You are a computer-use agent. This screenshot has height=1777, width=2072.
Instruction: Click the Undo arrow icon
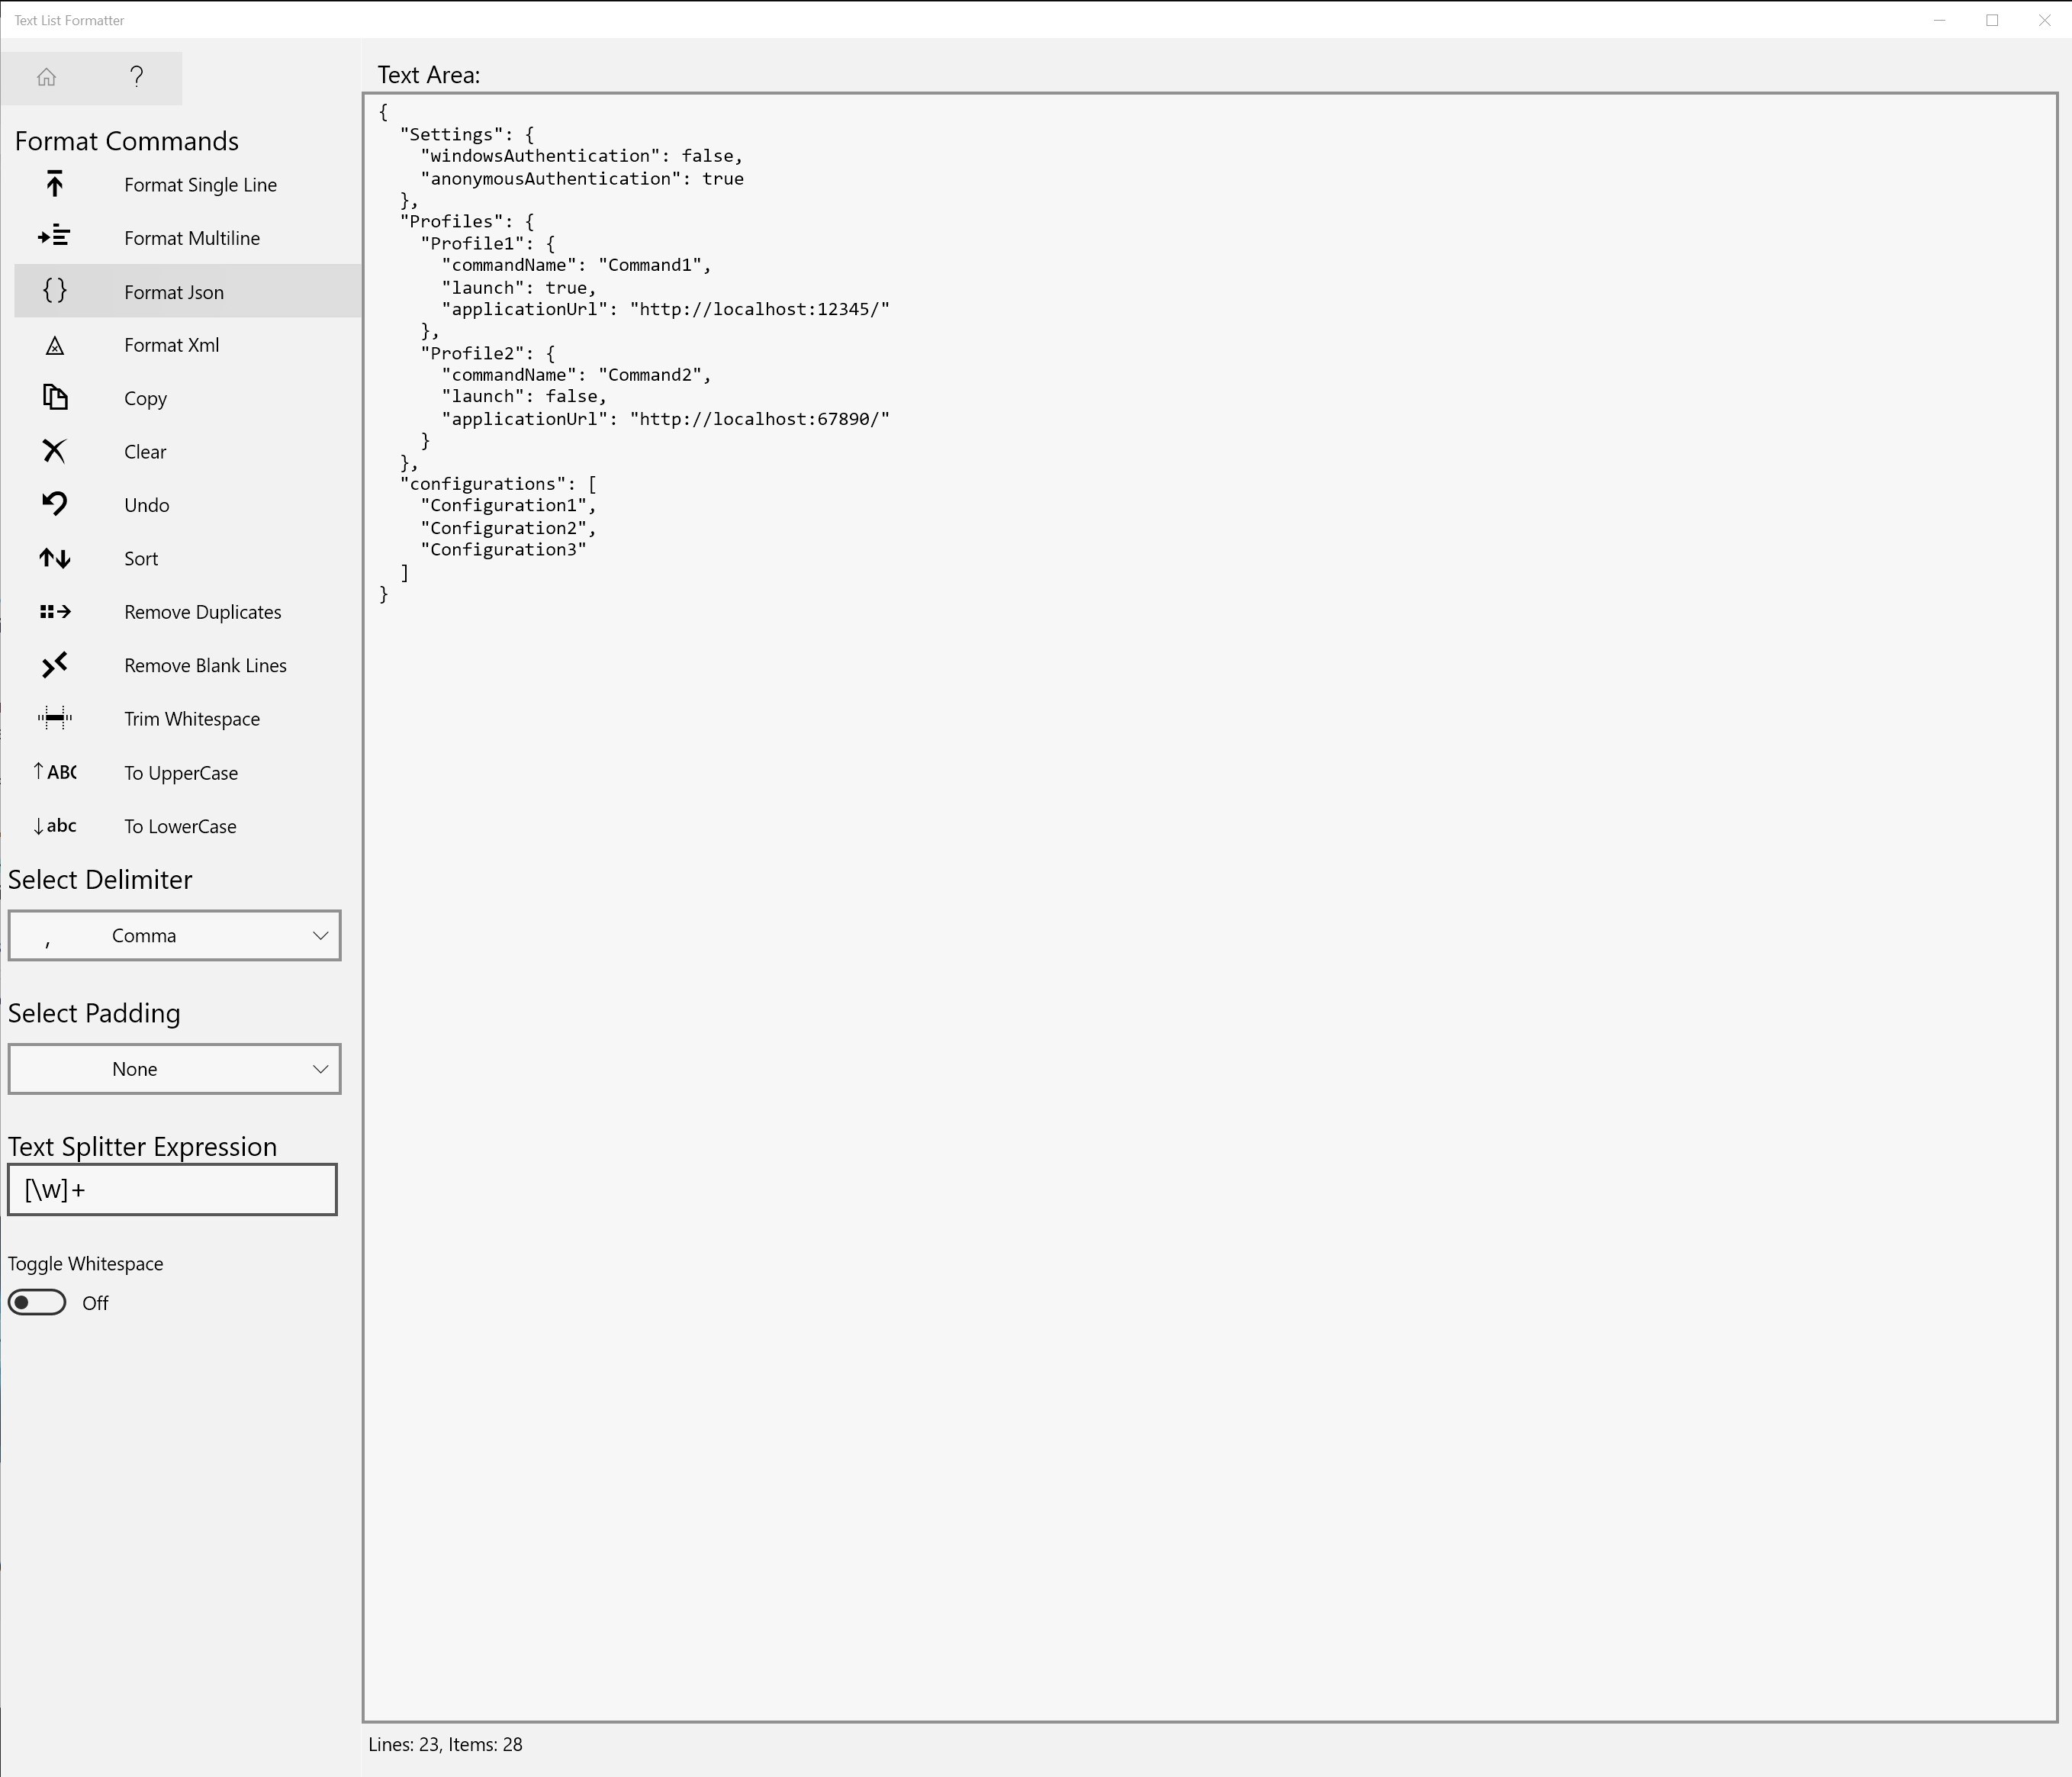55,505
